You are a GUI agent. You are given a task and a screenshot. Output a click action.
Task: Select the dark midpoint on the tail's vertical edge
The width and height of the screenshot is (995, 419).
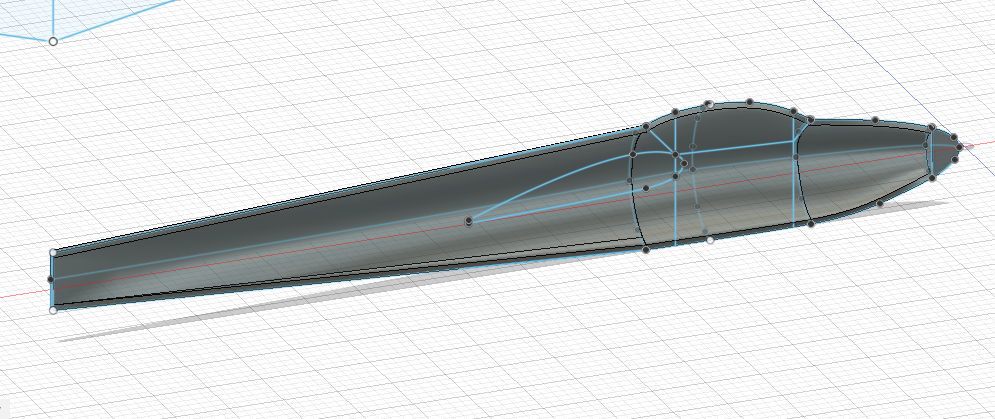51,279
